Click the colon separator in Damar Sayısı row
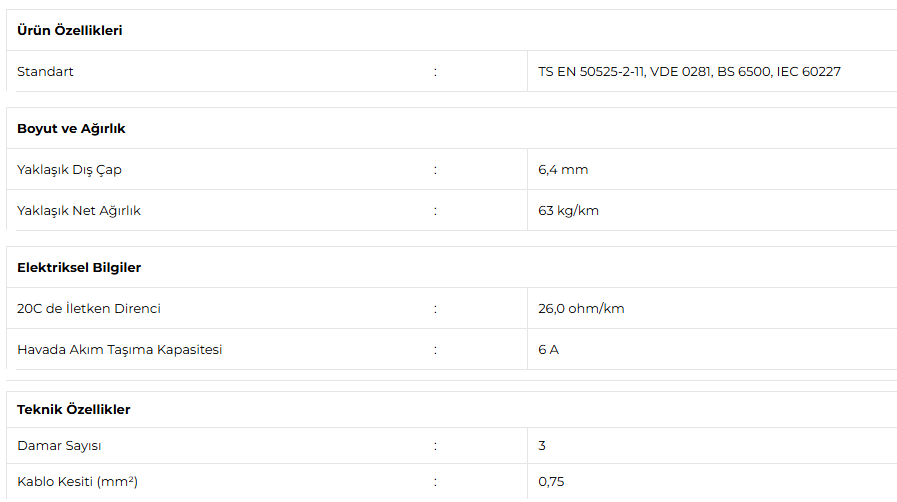 (435, 447)
